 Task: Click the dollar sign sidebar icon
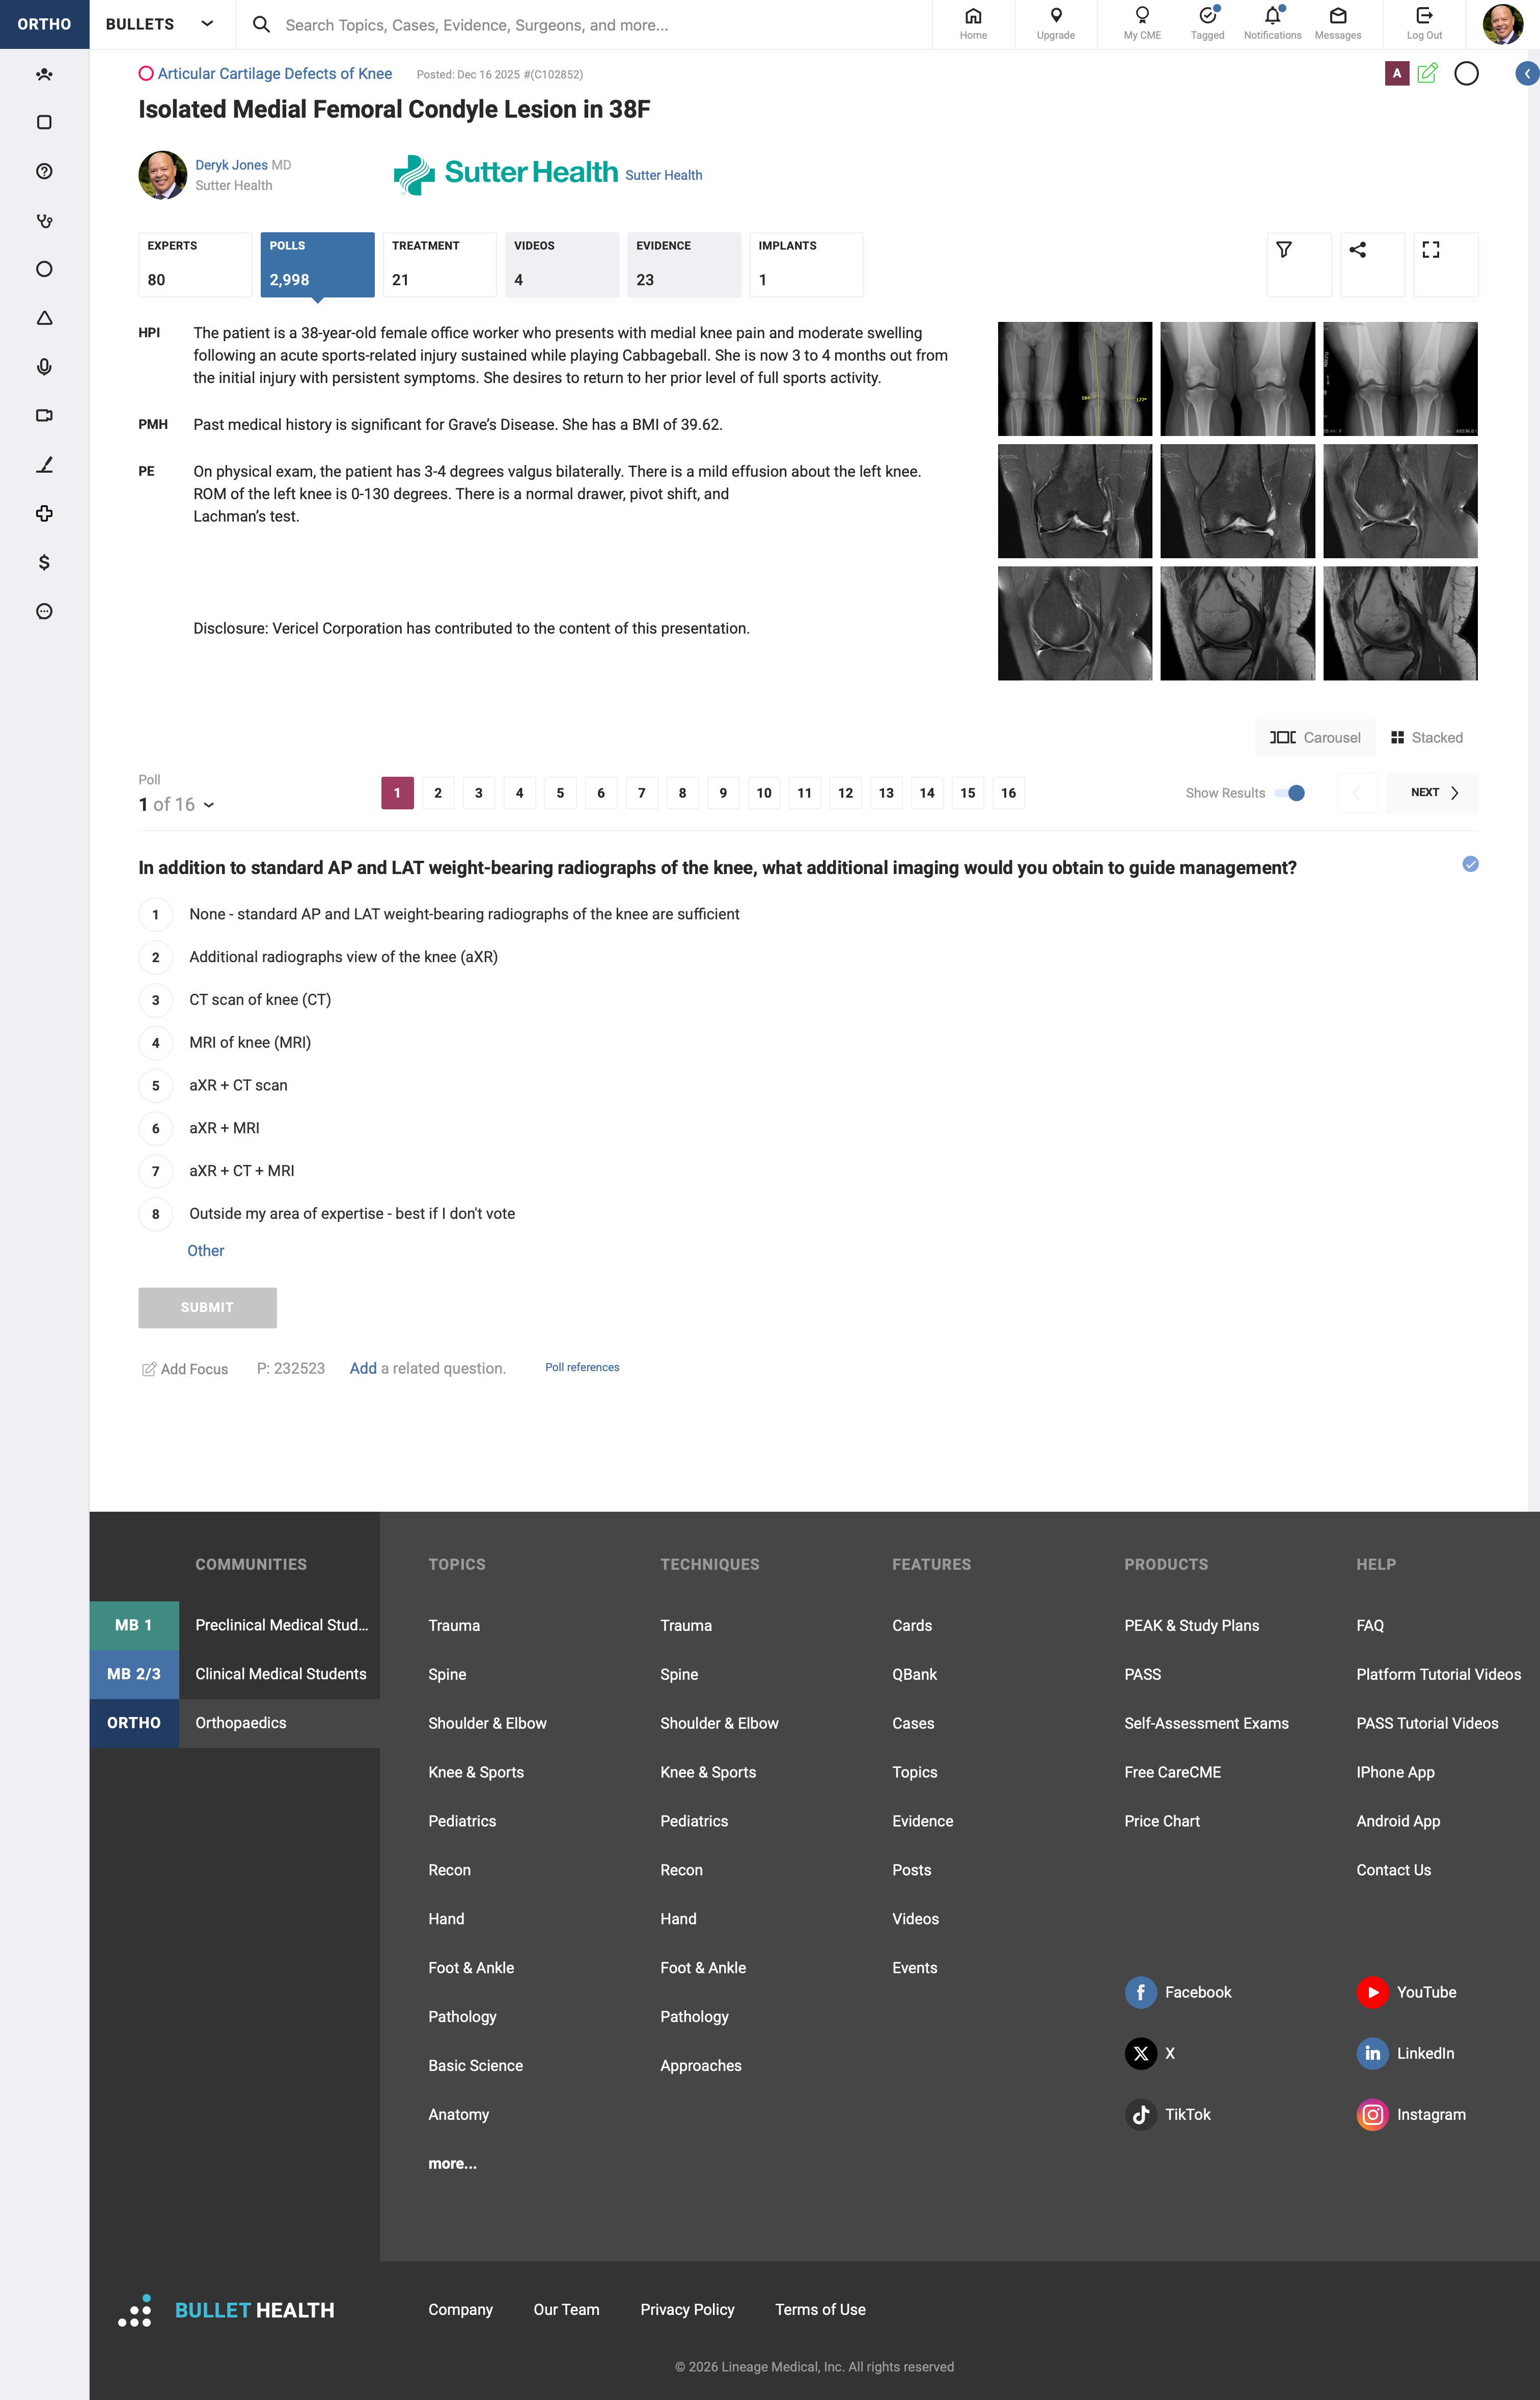click(x=44, y=562)
